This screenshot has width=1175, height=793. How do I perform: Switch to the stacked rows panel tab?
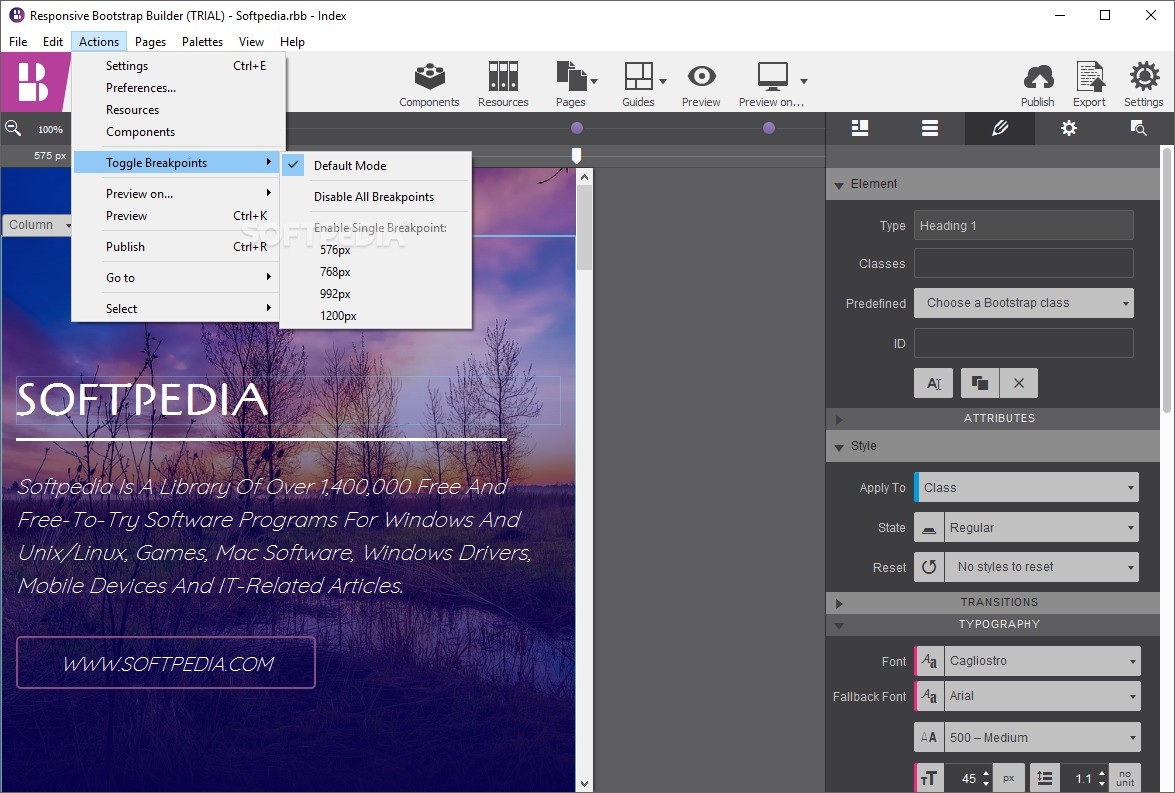[x=930, y=128]
